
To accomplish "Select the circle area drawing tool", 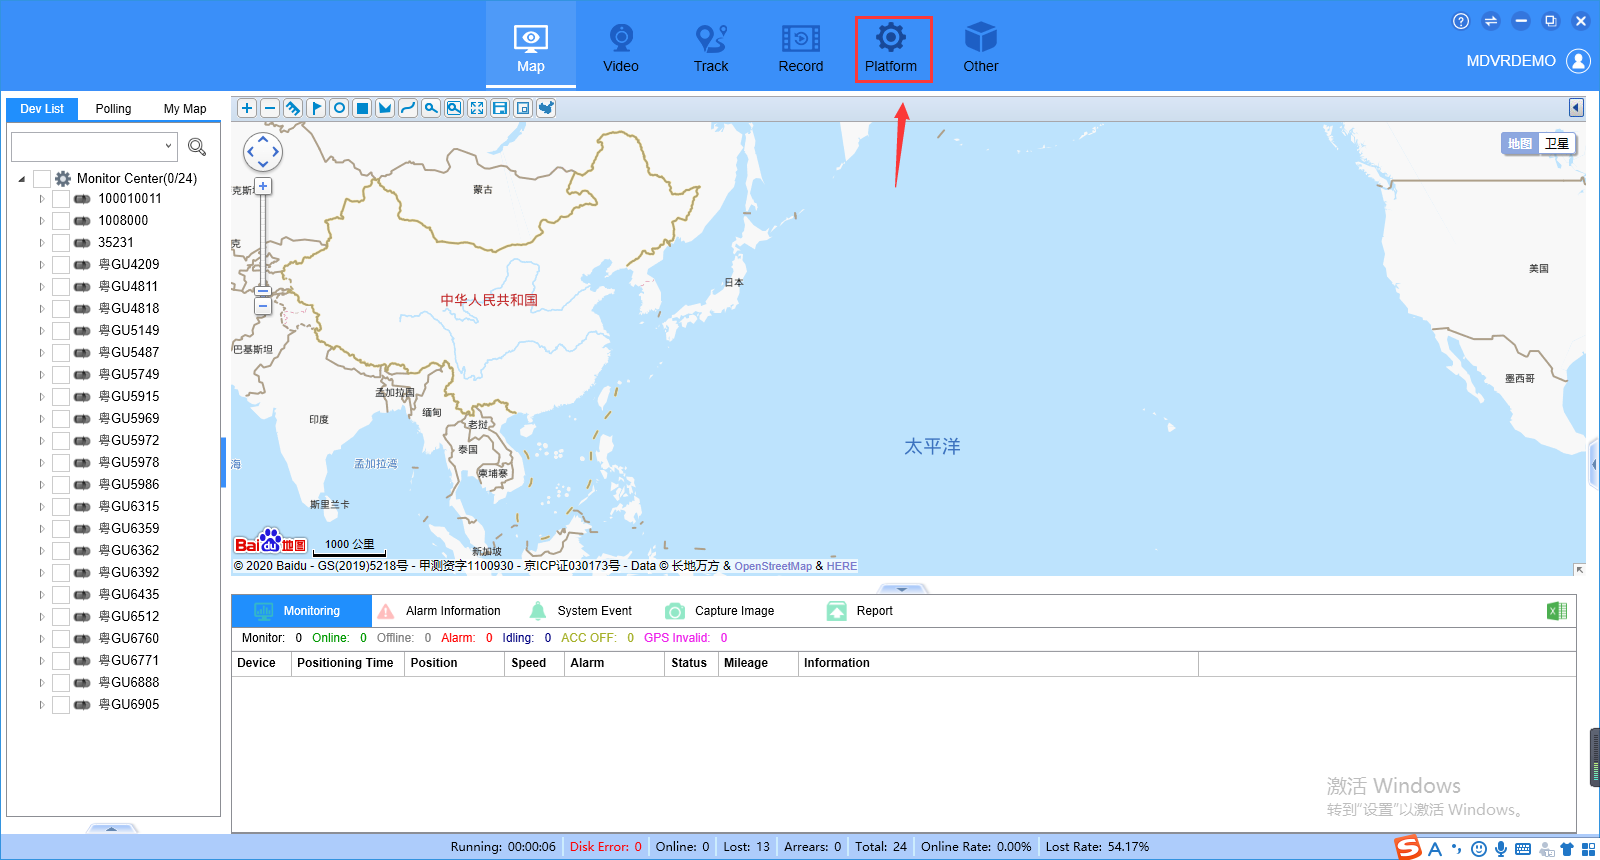I will pyautogui.click(x=339, y=108).
